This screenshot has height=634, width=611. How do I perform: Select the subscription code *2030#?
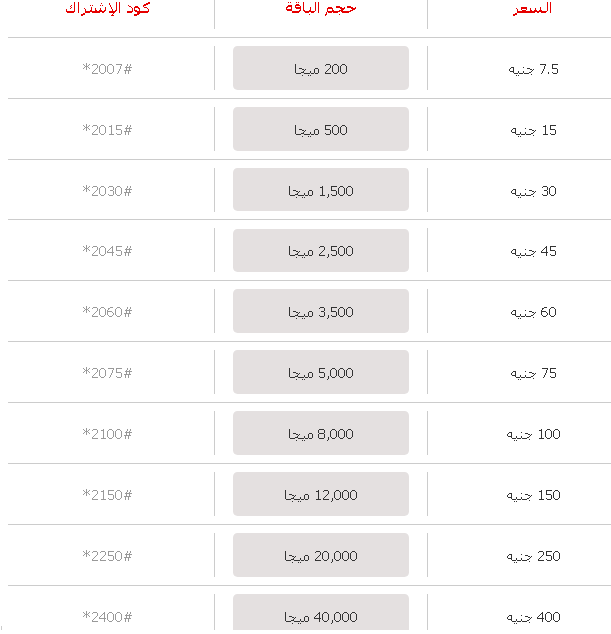coord(107,191)
